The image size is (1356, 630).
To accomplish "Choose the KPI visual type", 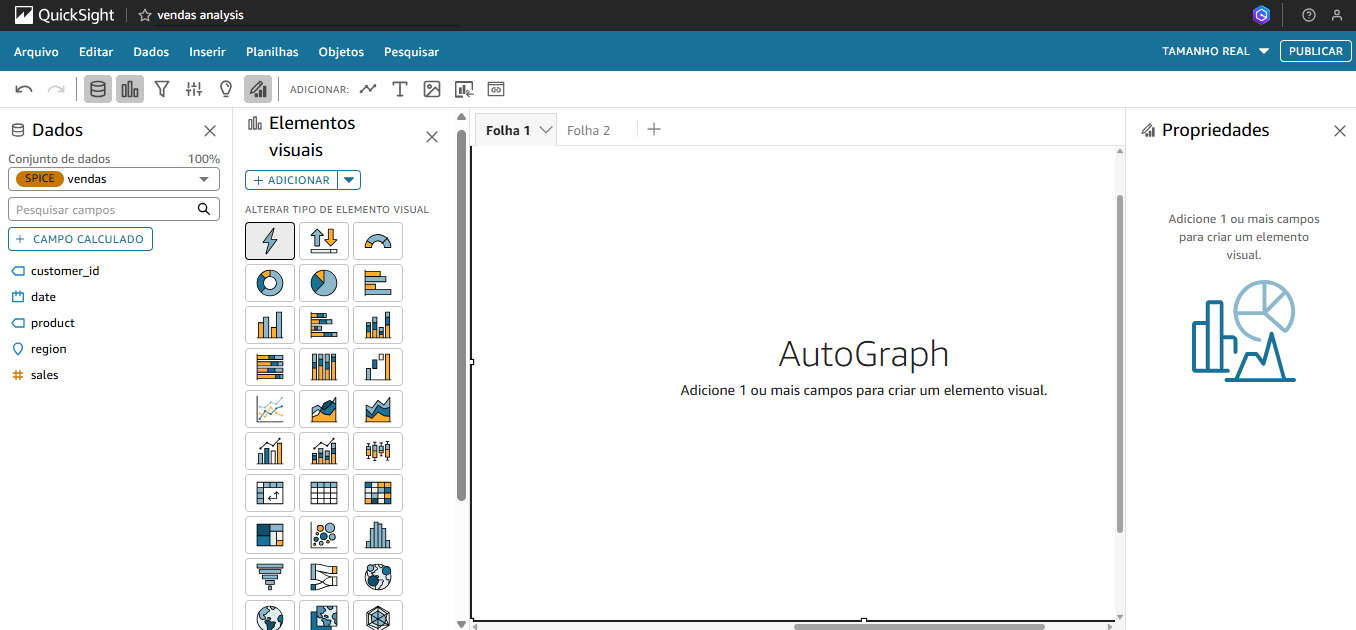I will tap(324, 241).
